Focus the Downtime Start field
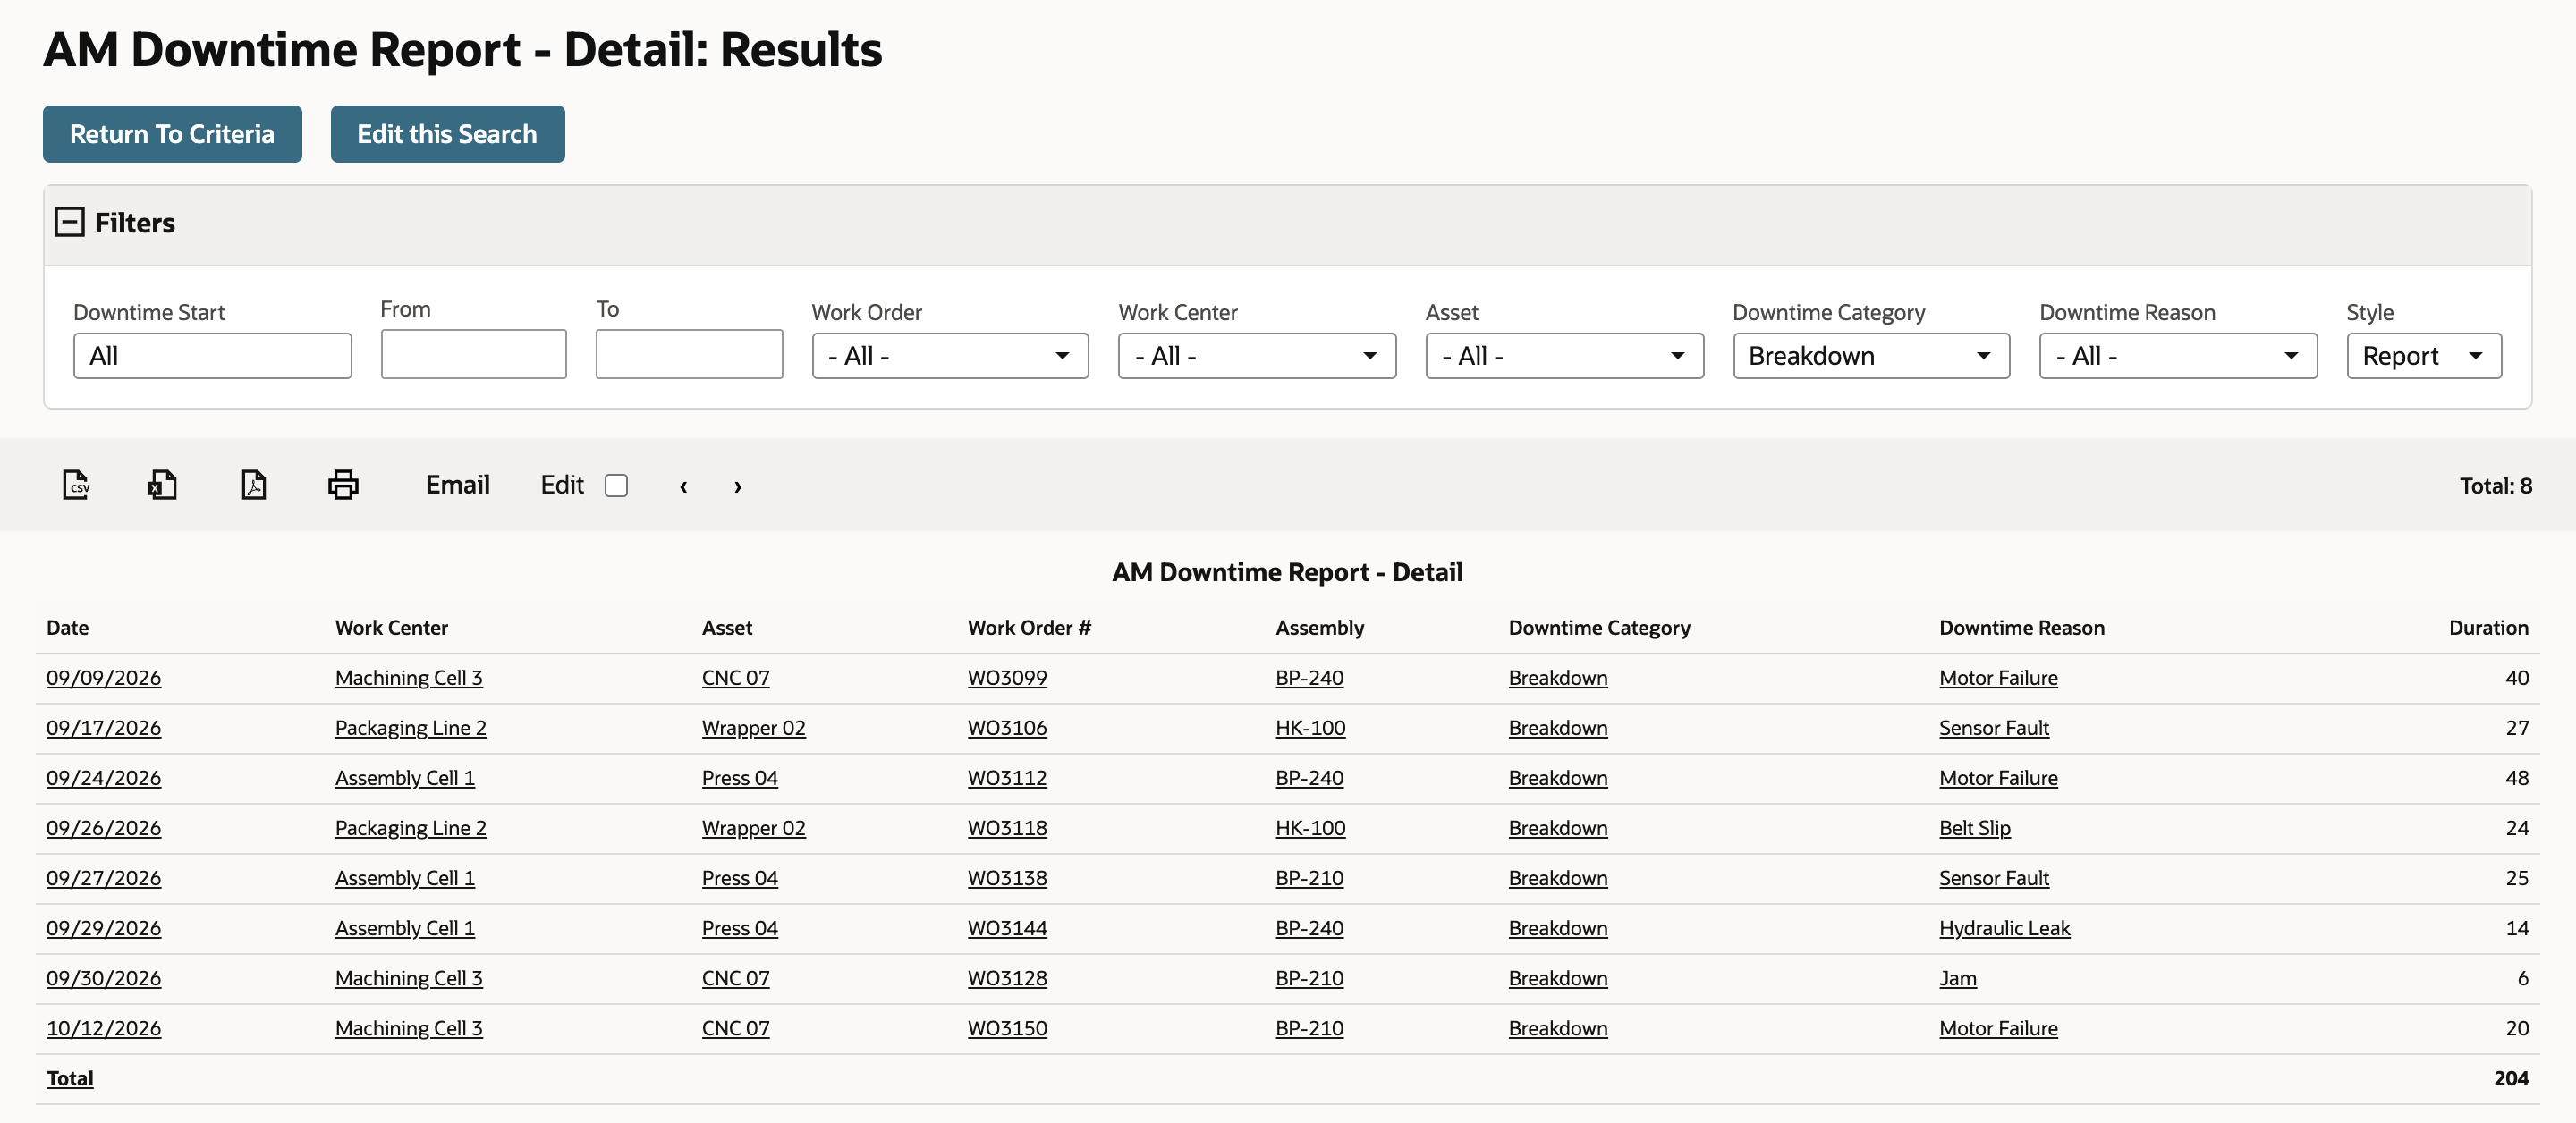2576x1123 pixels. (x=212, y=356)
